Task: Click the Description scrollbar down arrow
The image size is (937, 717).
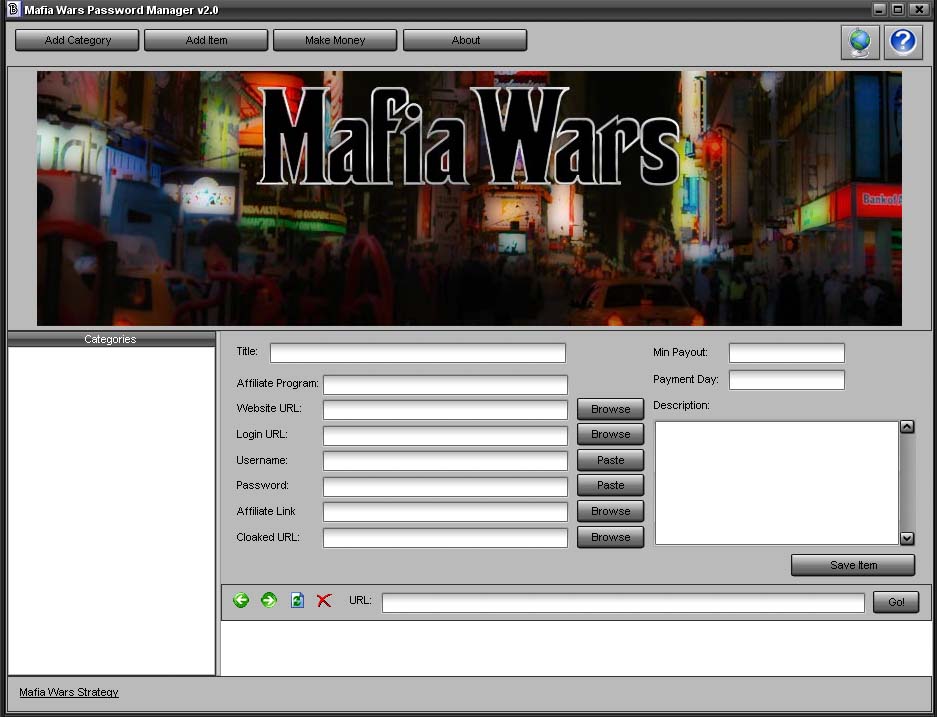Action: tap(907, 538)
